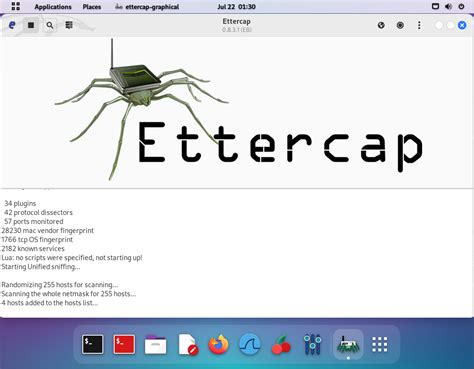The width and height of the screenshot is (474, 369).
Task: Open the power icon system menu
Action: pos(461,6)
